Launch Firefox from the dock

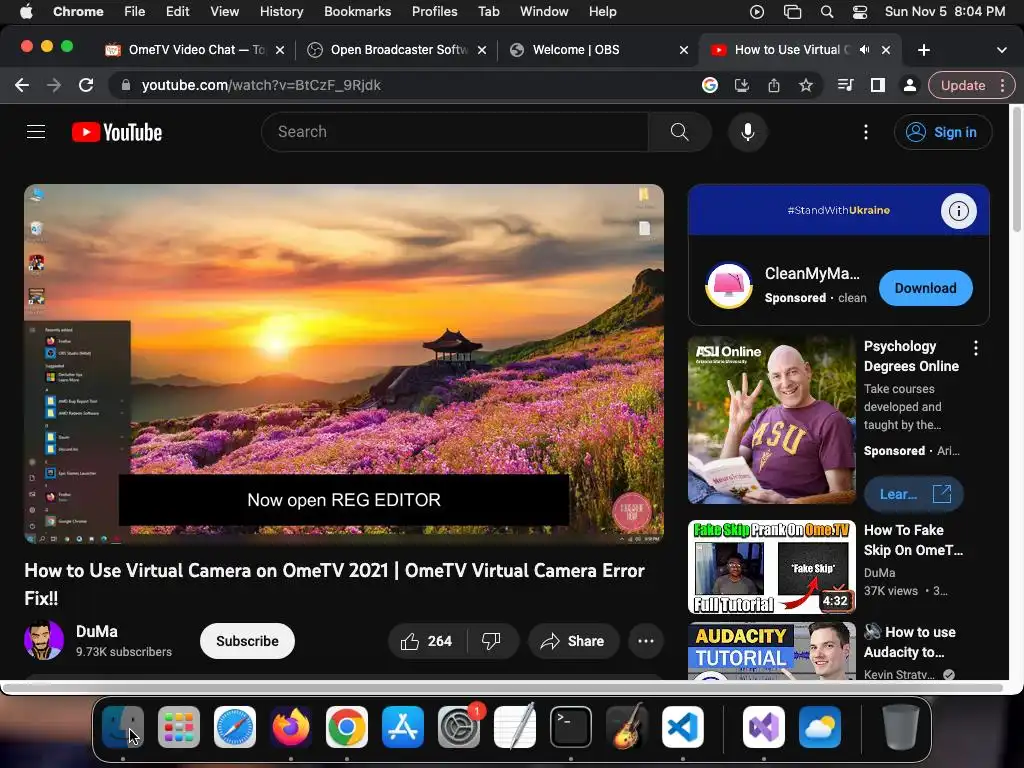tap(291, 727)
